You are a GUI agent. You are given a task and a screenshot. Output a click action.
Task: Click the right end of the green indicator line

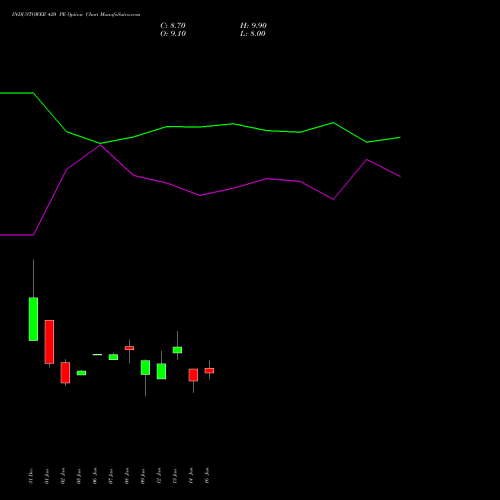pyautogui.click(x=400, y=137)
